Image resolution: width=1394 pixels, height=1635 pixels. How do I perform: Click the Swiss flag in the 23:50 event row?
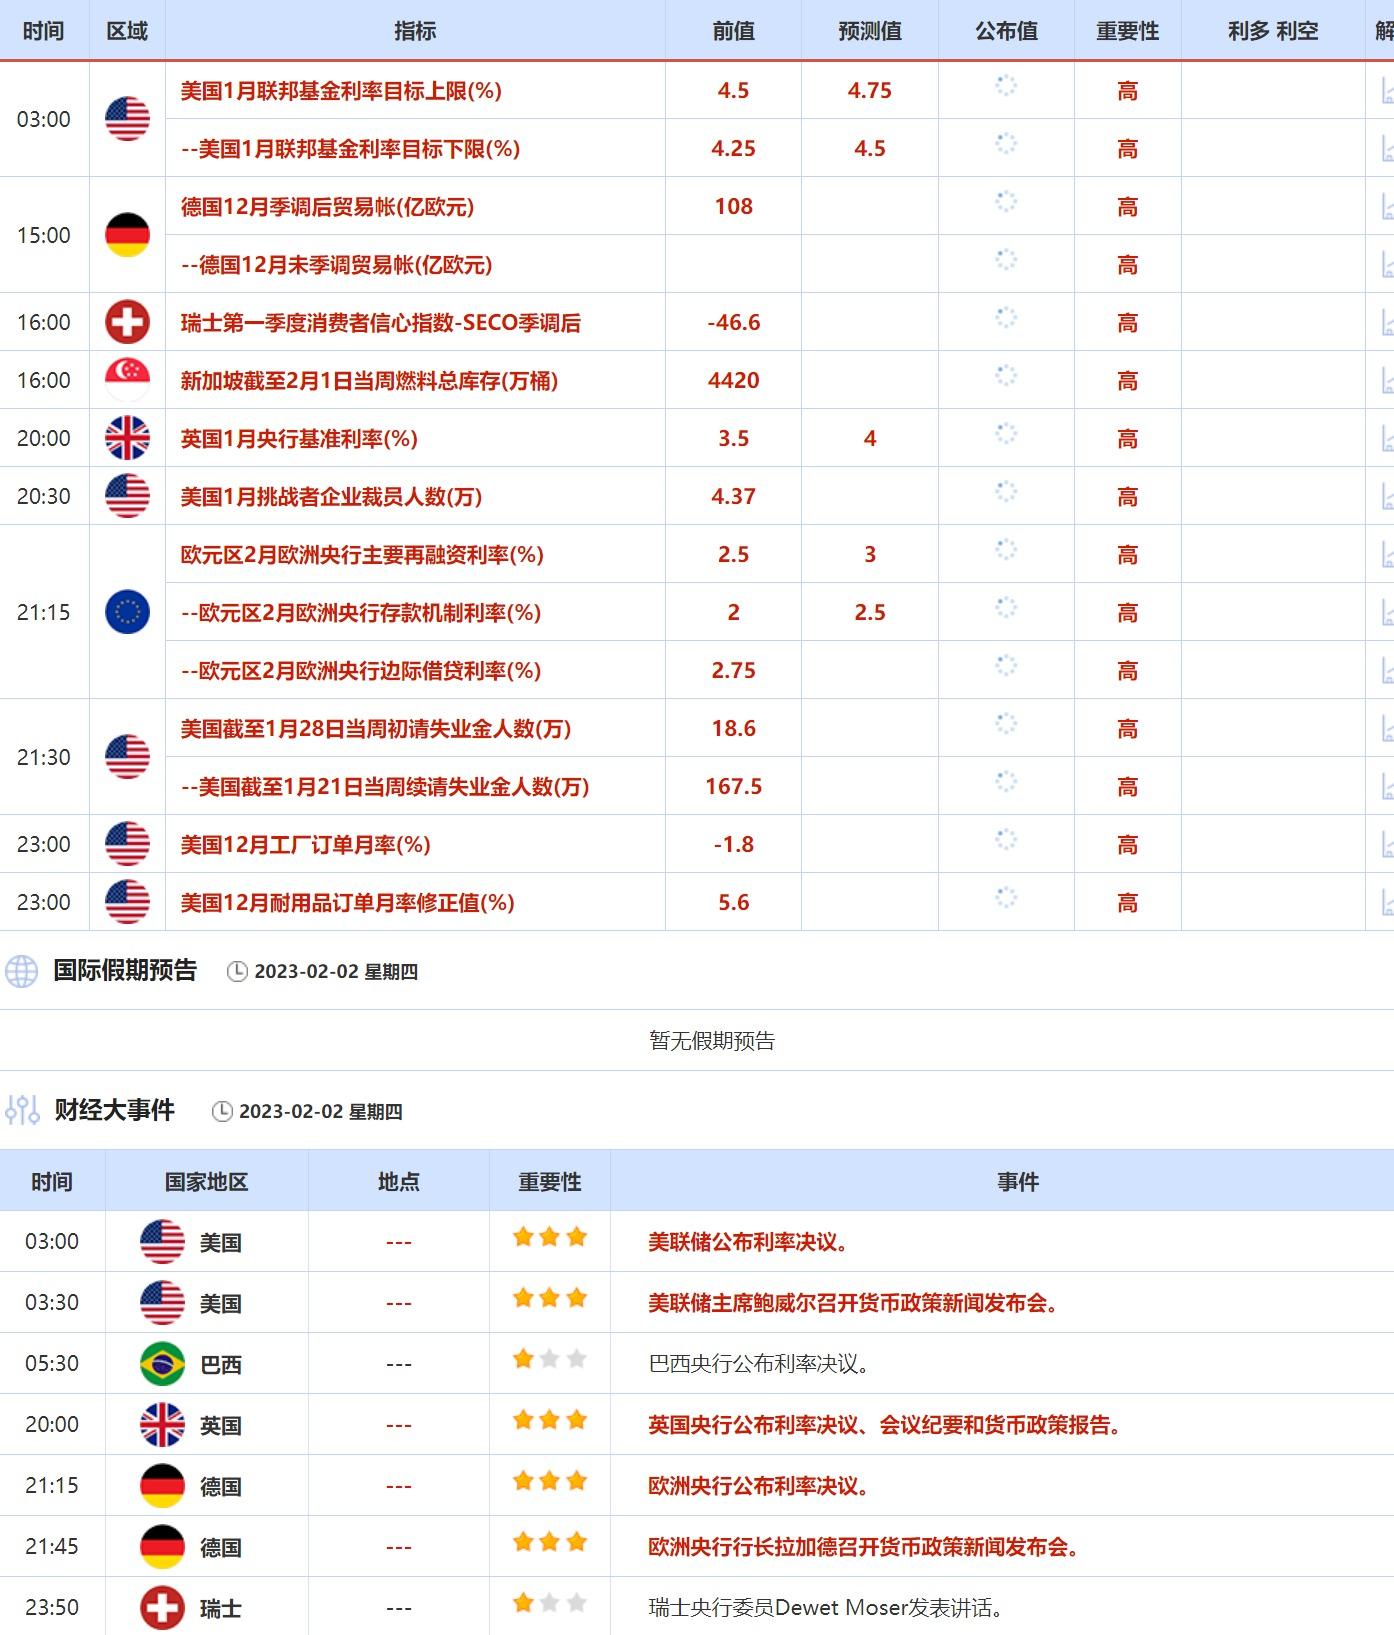162,1608
